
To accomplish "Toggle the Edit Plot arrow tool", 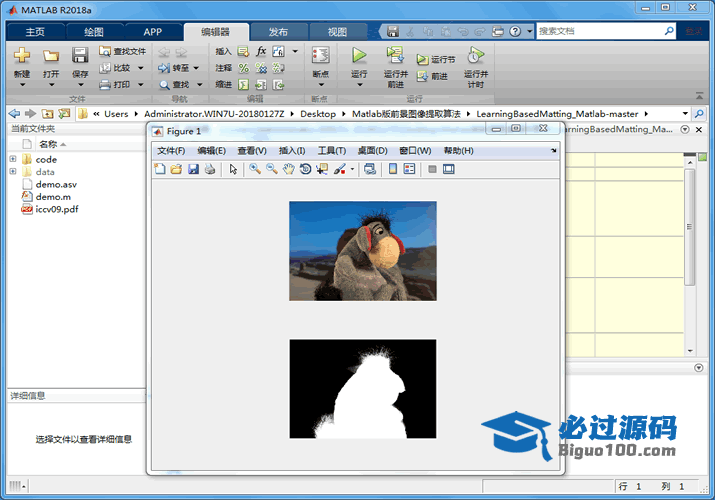I will pyautogui.click(x=233, y=169).
